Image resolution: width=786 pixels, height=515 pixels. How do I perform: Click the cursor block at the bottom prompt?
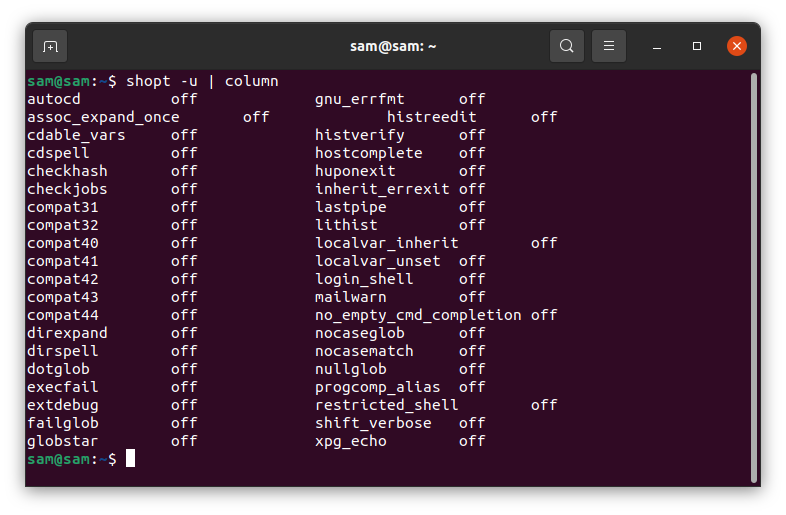130,459
